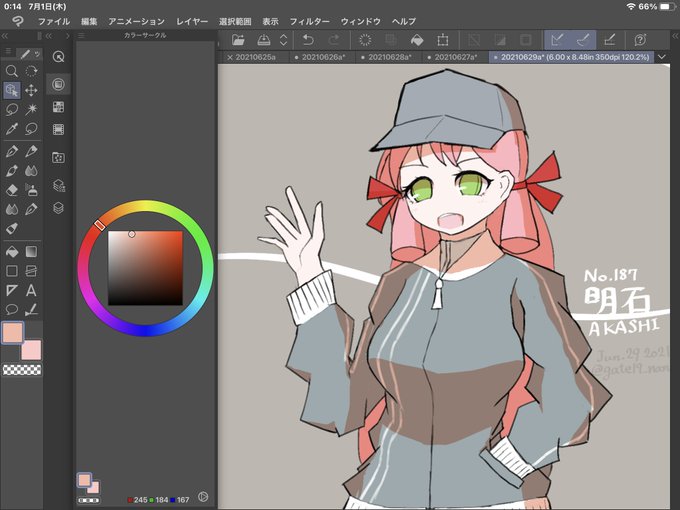
Task: Open the Layers palette icon
Action: tap(58, 208)
